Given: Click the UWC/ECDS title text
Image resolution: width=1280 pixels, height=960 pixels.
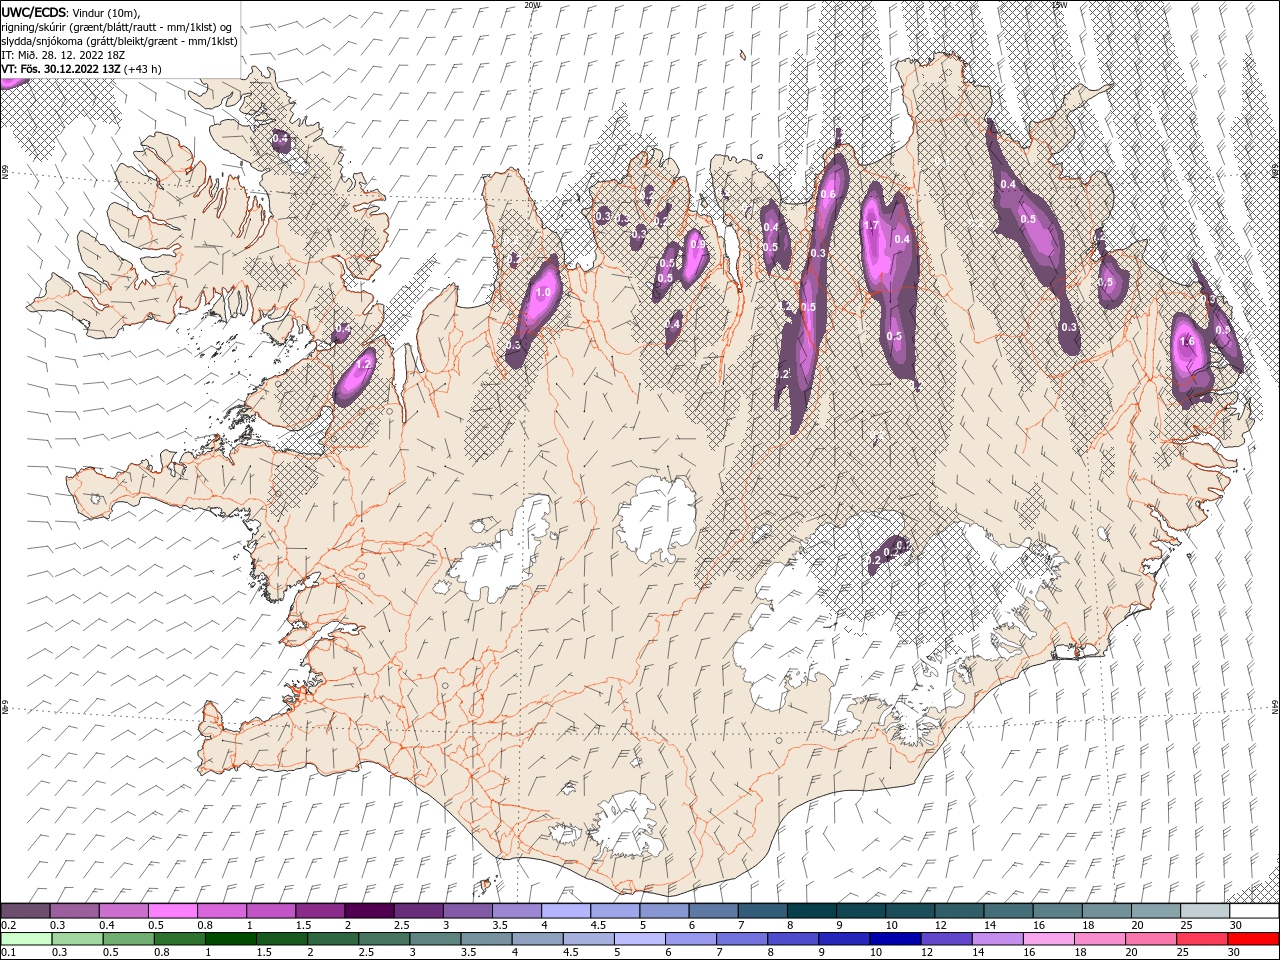Looking at the screenshot, I should 33,12.
